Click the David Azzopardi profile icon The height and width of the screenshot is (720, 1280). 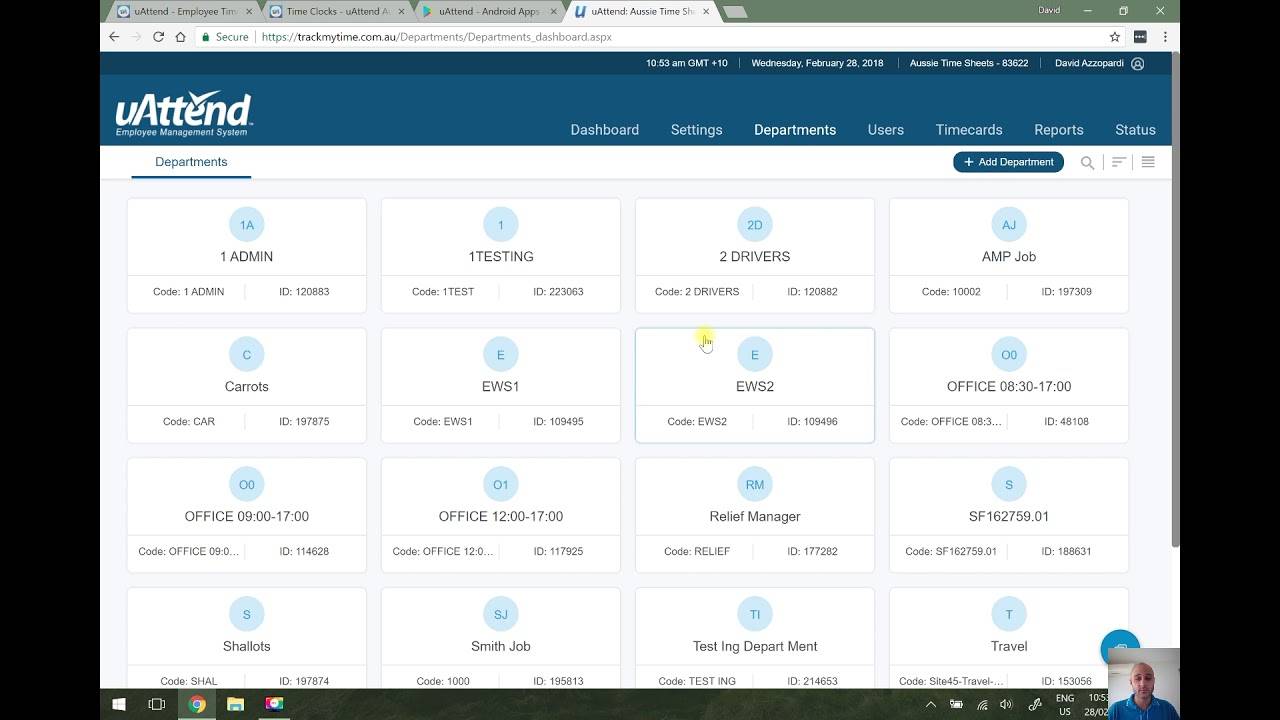click(x=1137, y=63)
